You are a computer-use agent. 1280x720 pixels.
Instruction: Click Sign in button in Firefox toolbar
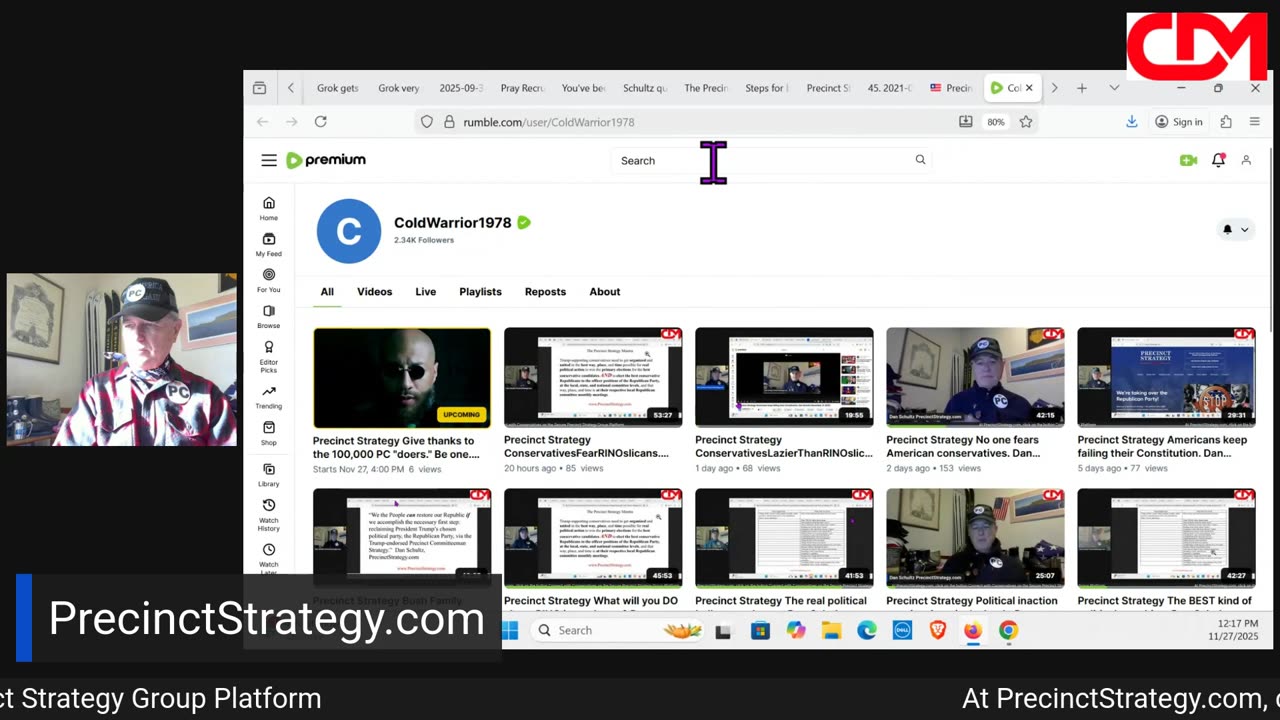click(1179, 122)
